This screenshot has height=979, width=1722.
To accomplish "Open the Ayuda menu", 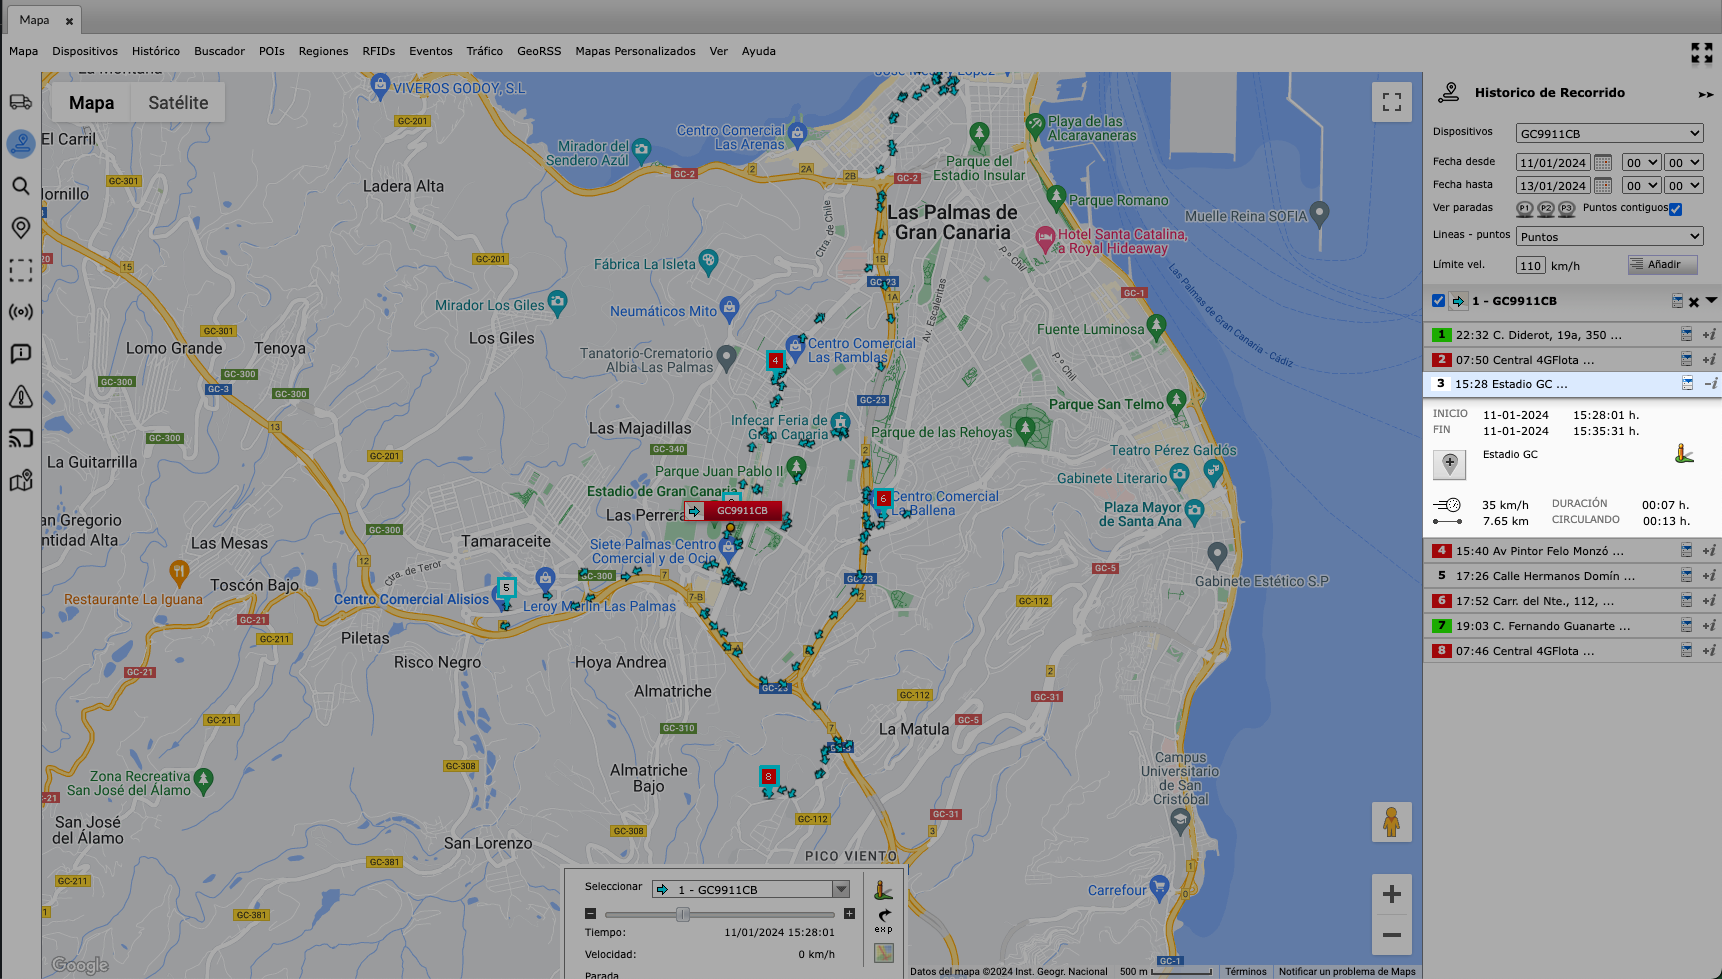I will [x=759, y=51].
